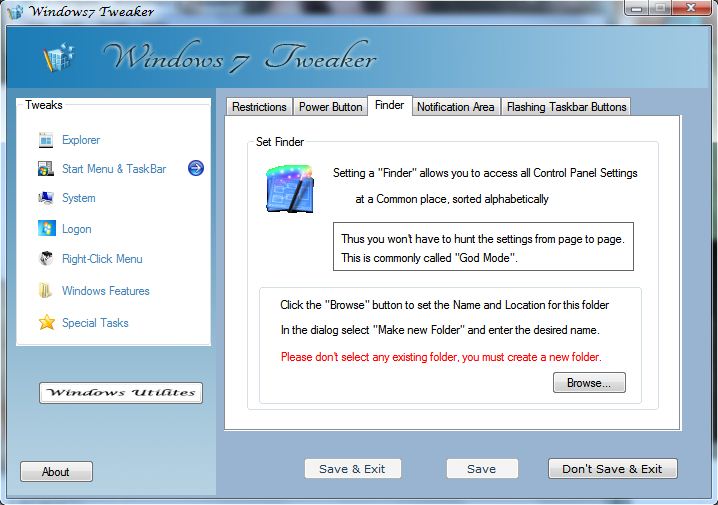Click the "Set Finder" group label

pyautogui.click(x=280, y=142)
